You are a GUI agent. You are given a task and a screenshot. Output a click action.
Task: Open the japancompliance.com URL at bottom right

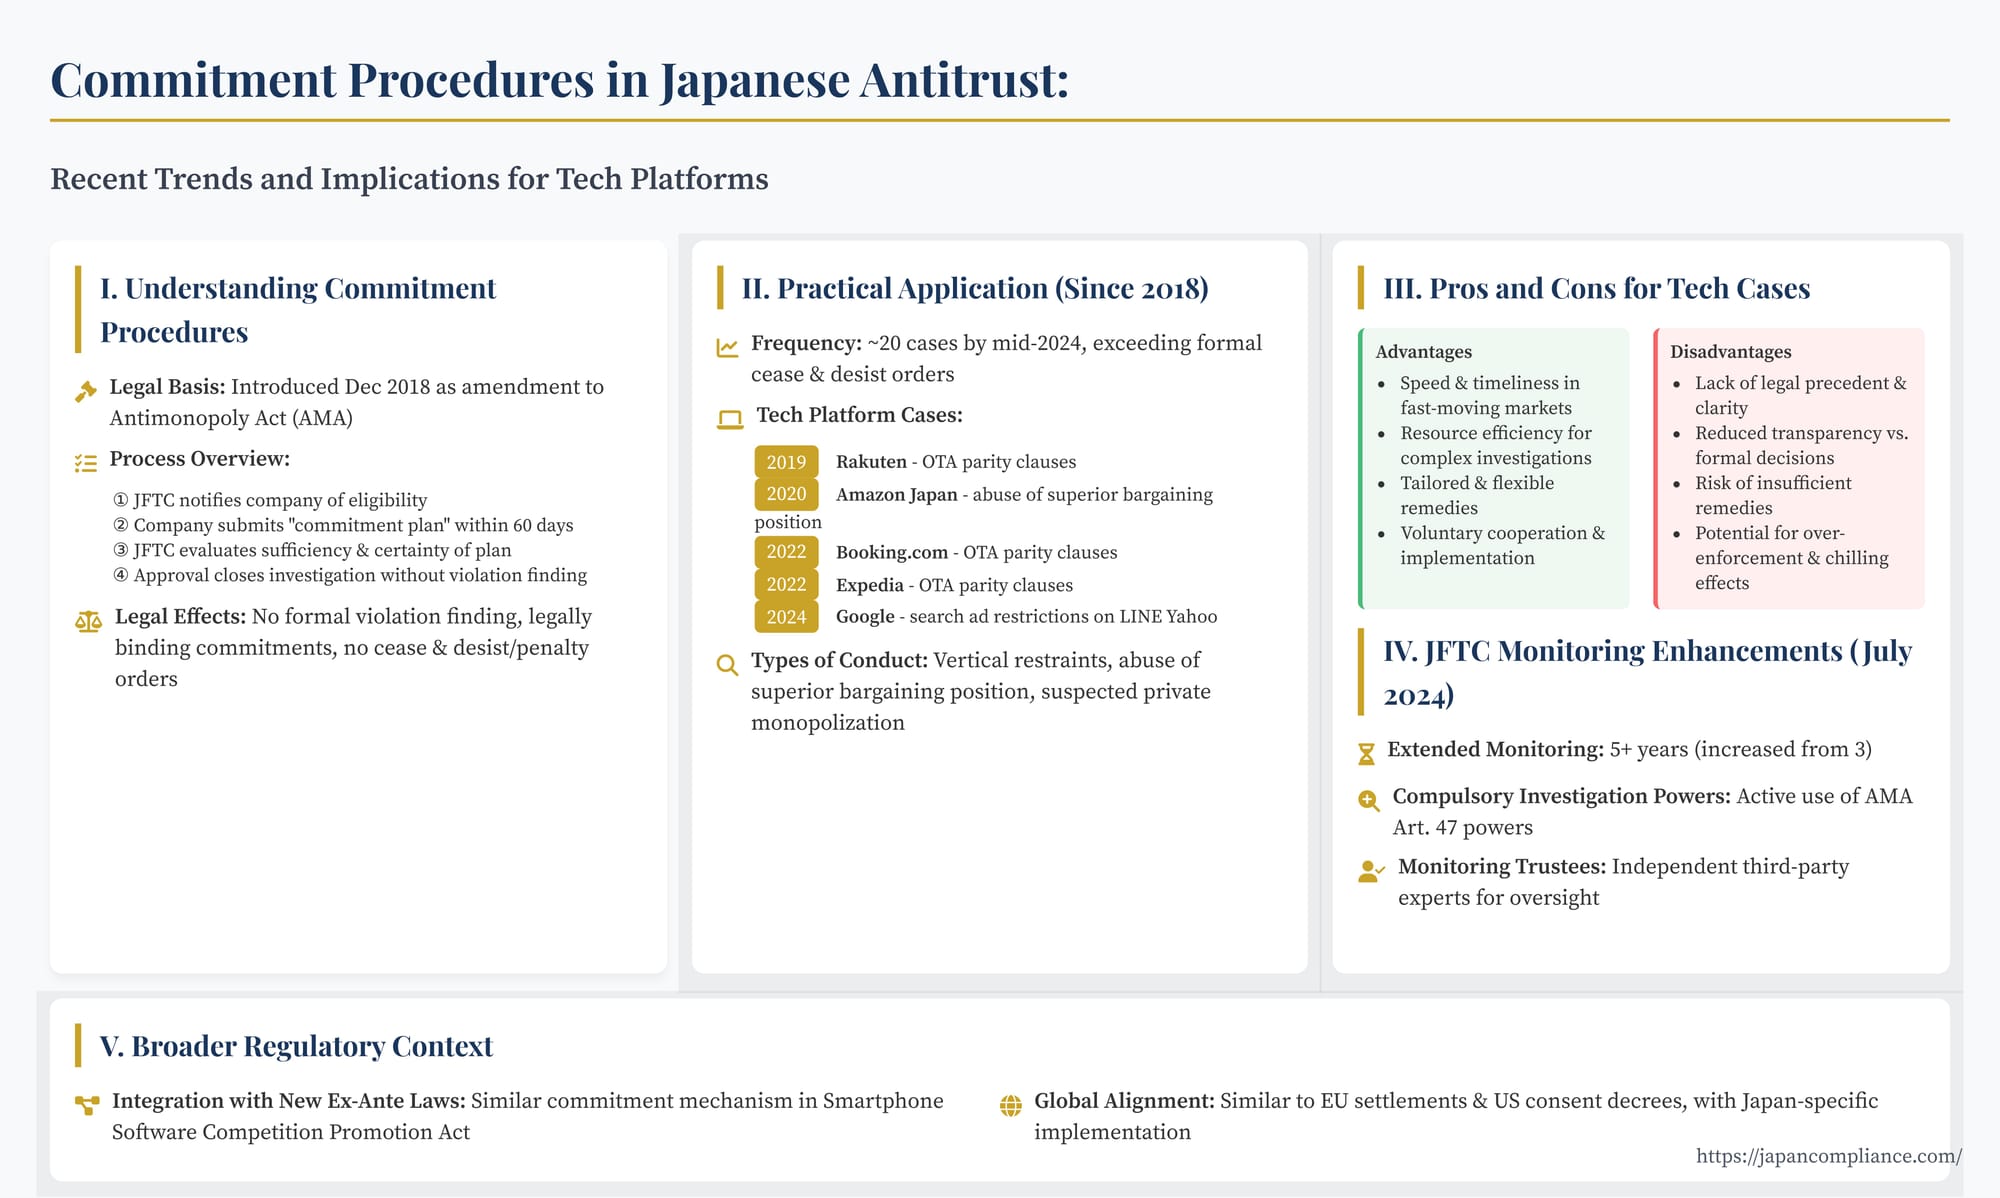[1828, 1156]
